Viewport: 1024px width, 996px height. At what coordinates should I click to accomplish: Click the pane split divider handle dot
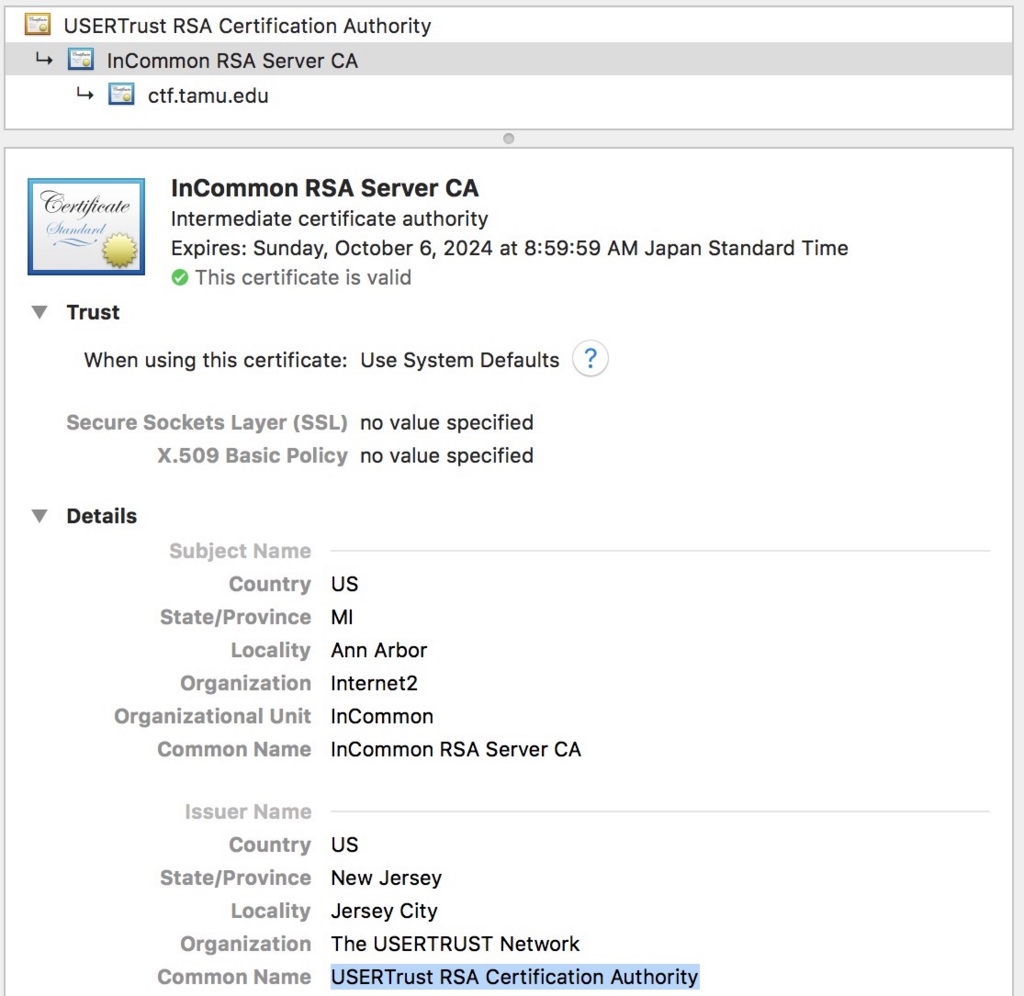coord(509,138)
